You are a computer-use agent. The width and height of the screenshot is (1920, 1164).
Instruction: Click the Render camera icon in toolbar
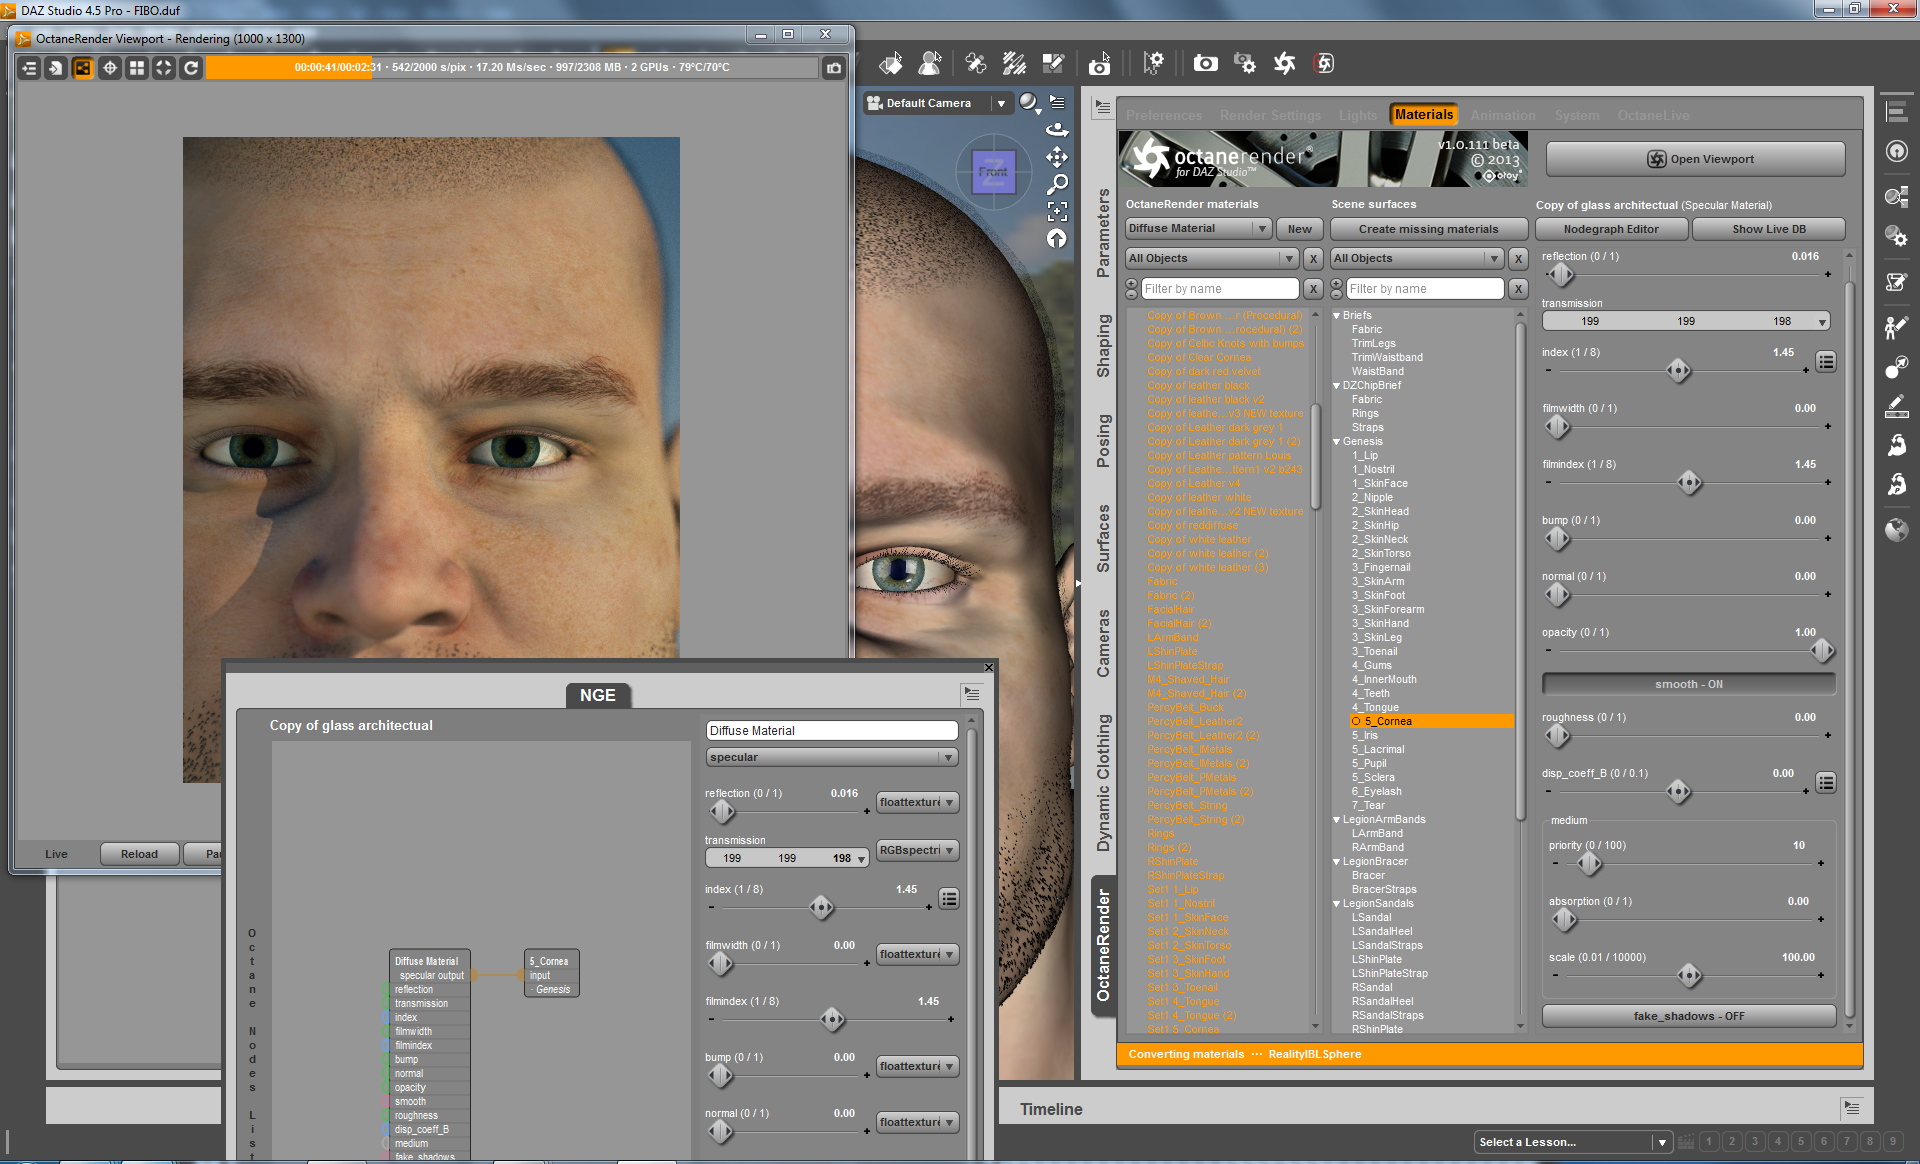pos(1205,64)
